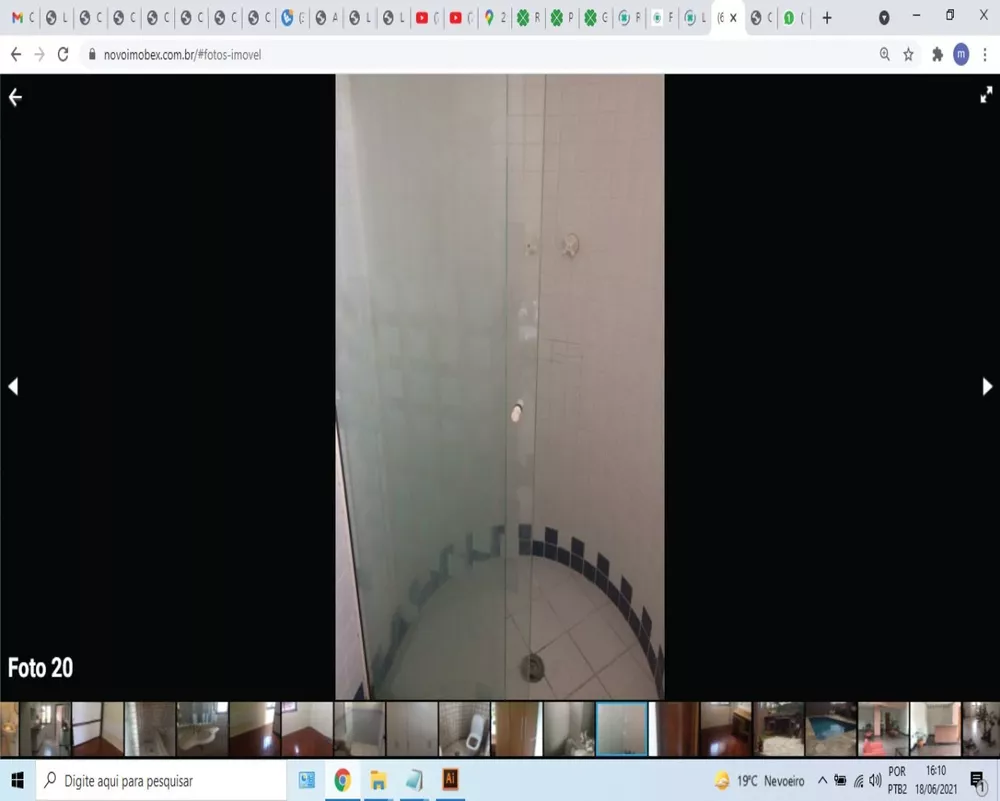Click the POR PTB2 language indicator
1000x801 pixels.
(x=897, y=781)
